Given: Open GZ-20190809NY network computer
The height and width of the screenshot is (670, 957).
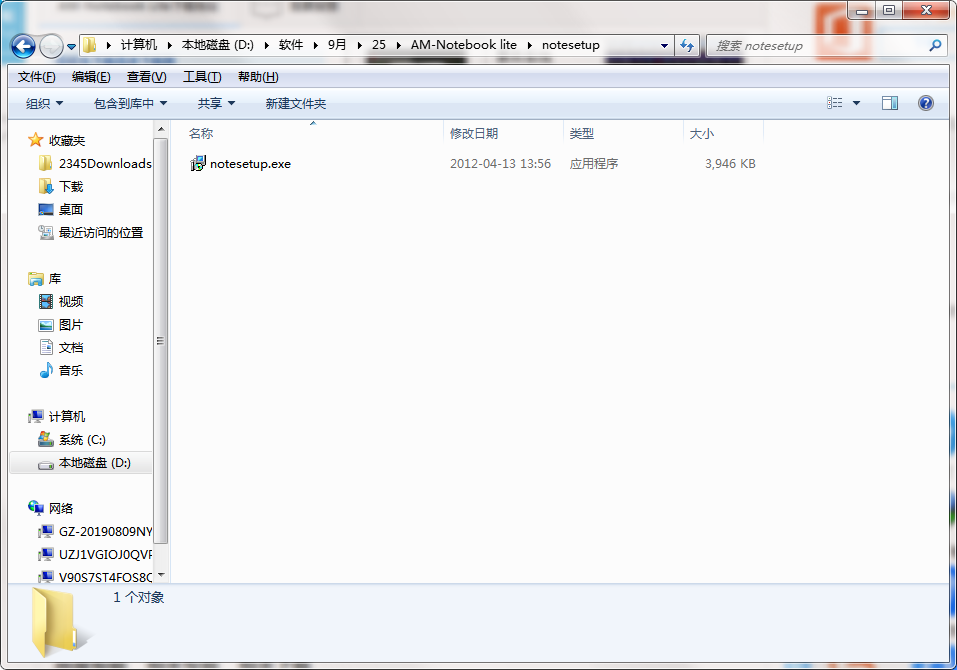Looking at the screenshot, I should pos(95,531).
